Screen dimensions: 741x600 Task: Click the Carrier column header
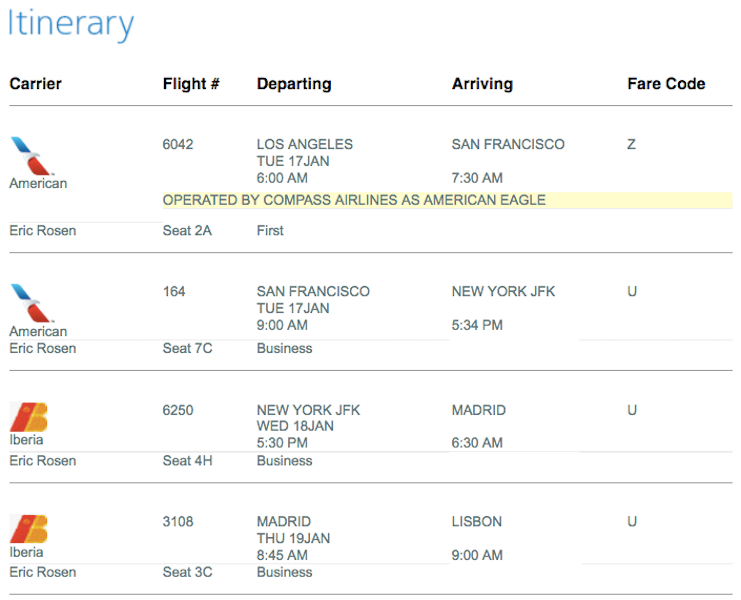[x=38, y=84]
